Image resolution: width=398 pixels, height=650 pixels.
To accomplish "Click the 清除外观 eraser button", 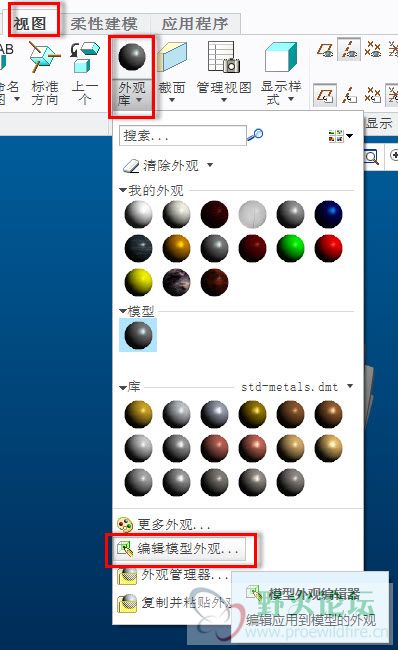I will click(161, 166).
